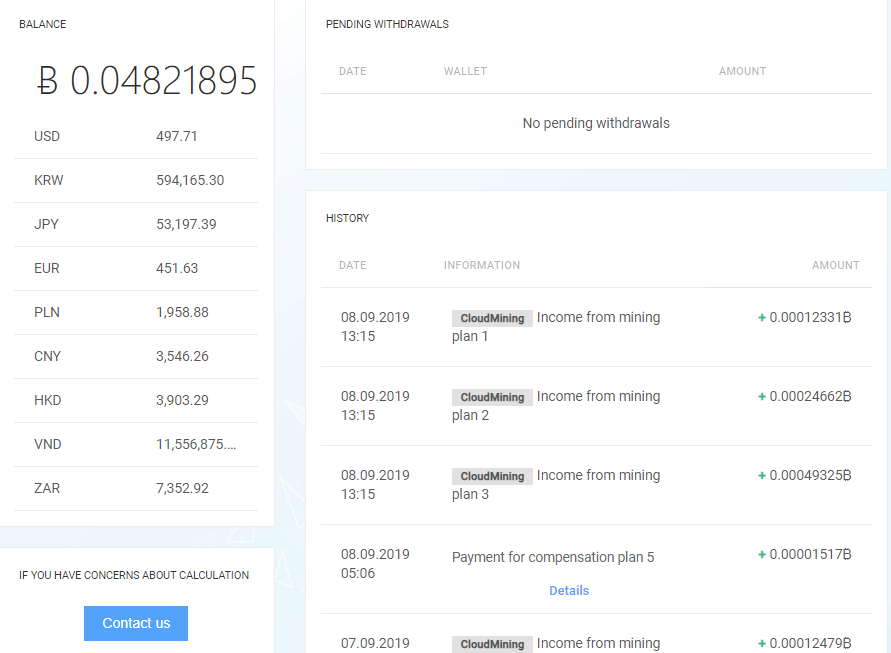The height and width of the screenshot is (653, 891).
Task: Click the CNY value 3,546.26
Action: [x=182, y=356]
